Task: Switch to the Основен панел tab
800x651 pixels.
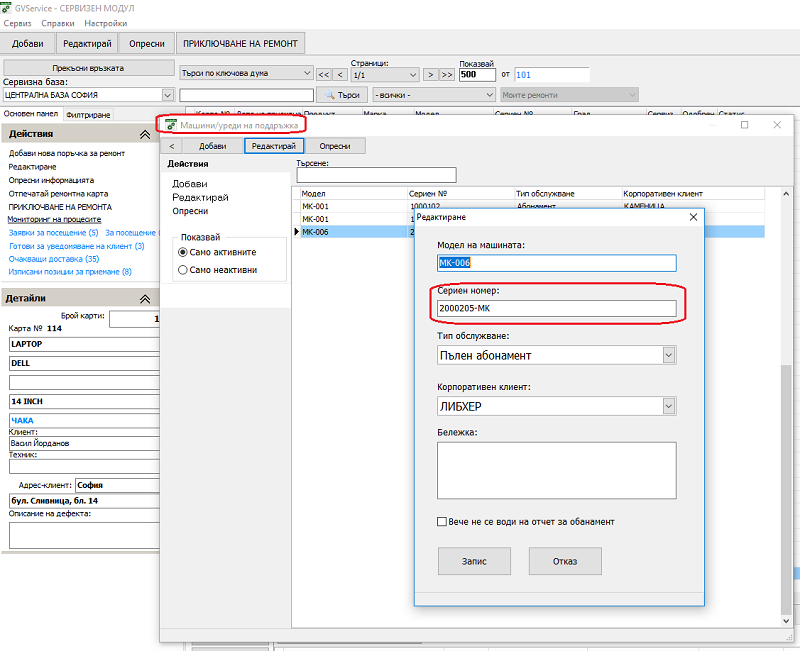Action: 31,114
